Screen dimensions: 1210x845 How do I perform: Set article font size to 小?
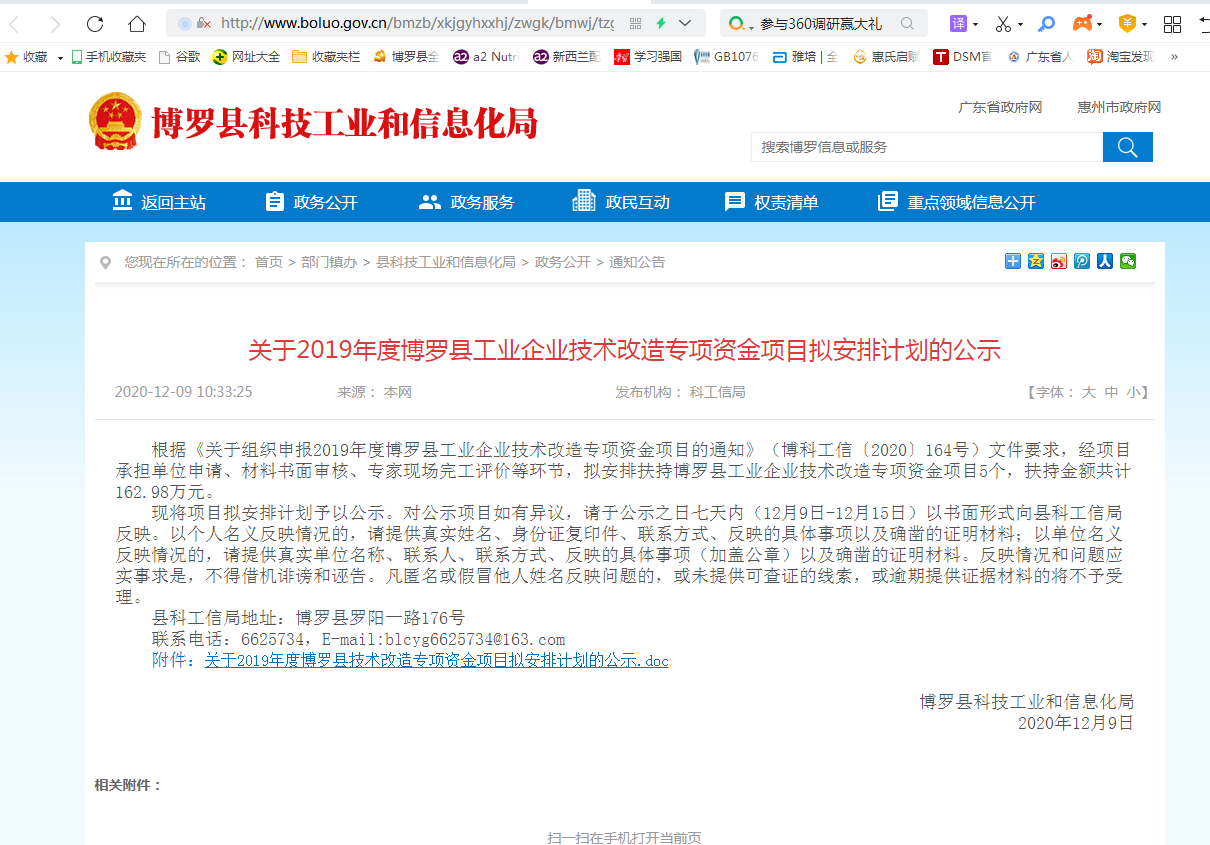pyautogui.click(x=1133, y=392)
